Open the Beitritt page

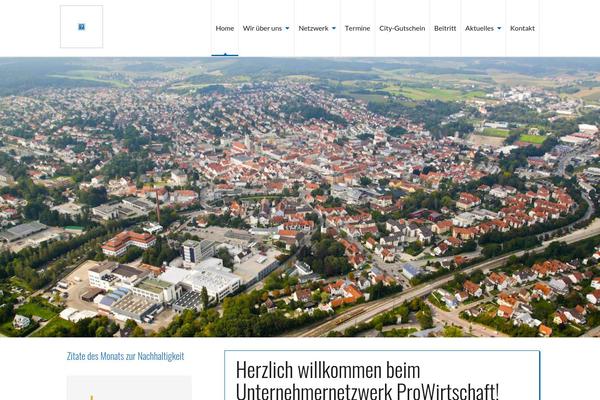point(445,28)
